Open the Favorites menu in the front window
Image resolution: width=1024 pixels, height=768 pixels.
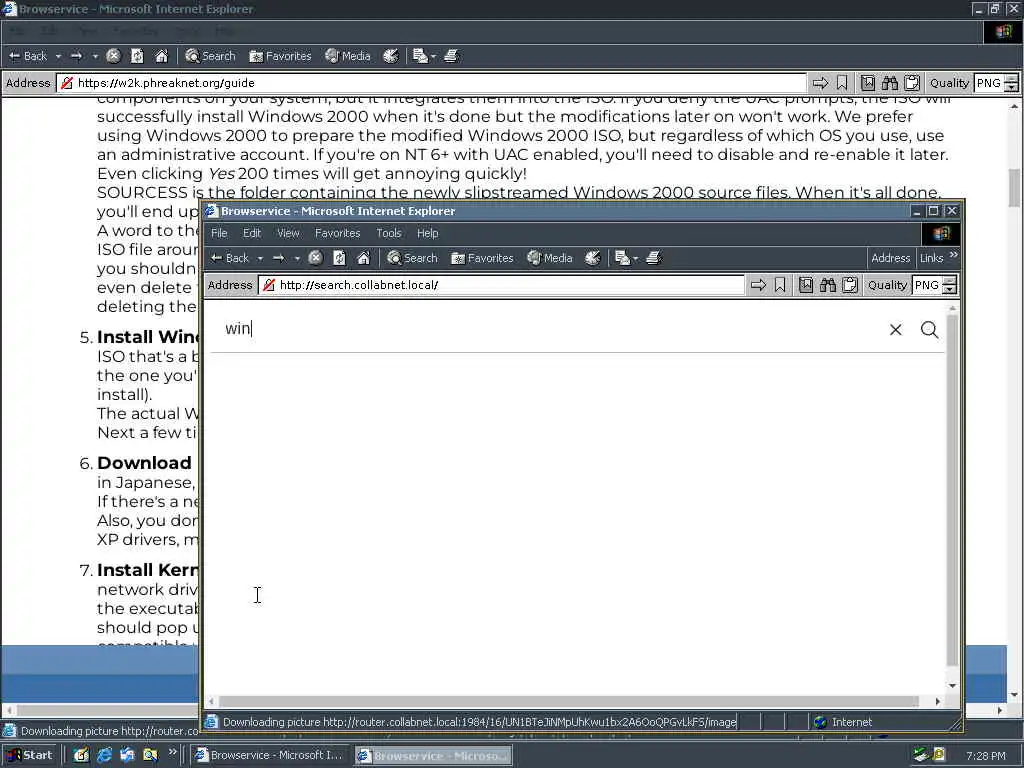338,233
